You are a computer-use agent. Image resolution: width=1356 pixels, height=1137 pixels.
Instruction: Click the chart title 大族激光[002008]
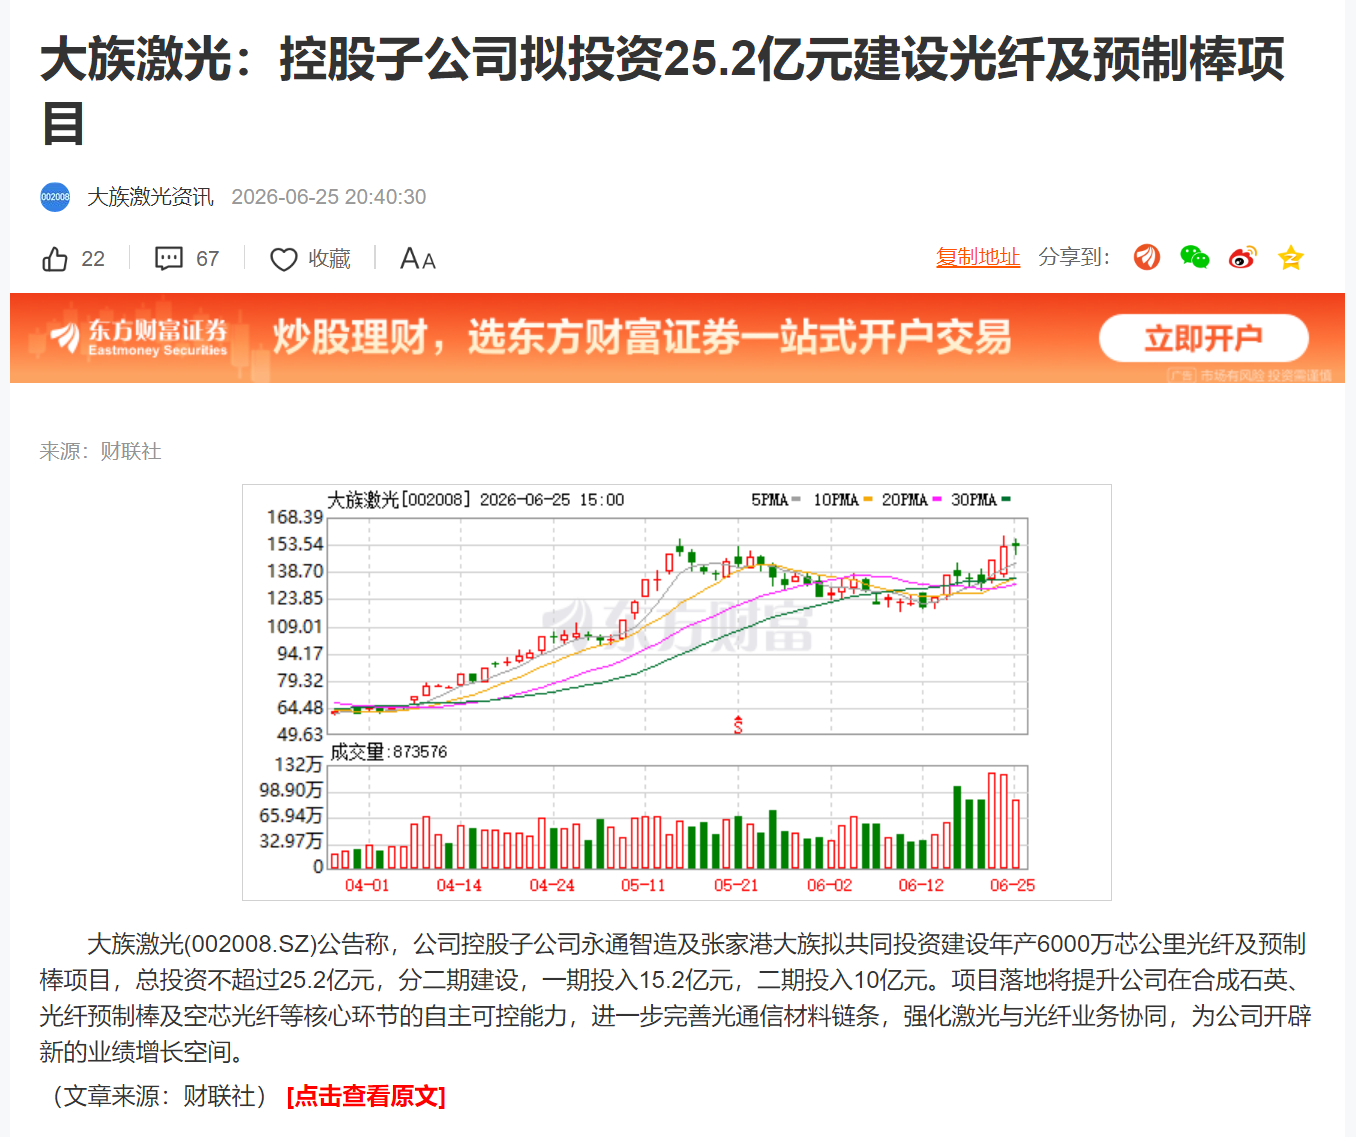click(x=399, y=499)
